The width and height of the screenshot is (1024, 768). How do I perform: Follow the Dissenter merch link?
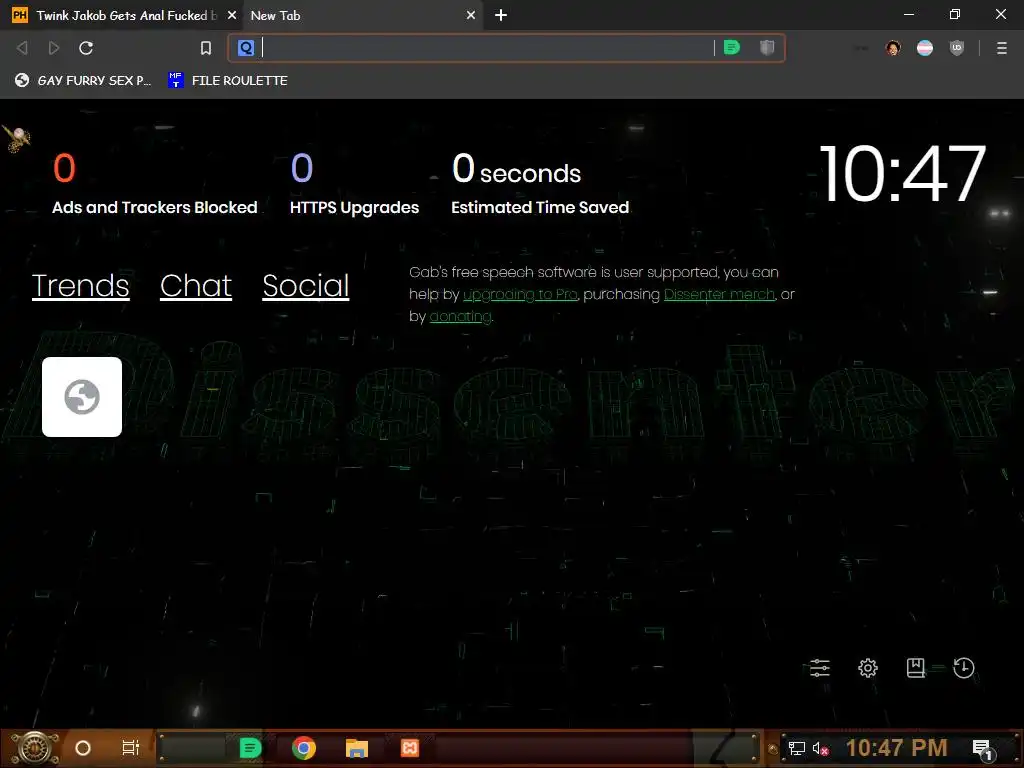click(x=719, y=295)
